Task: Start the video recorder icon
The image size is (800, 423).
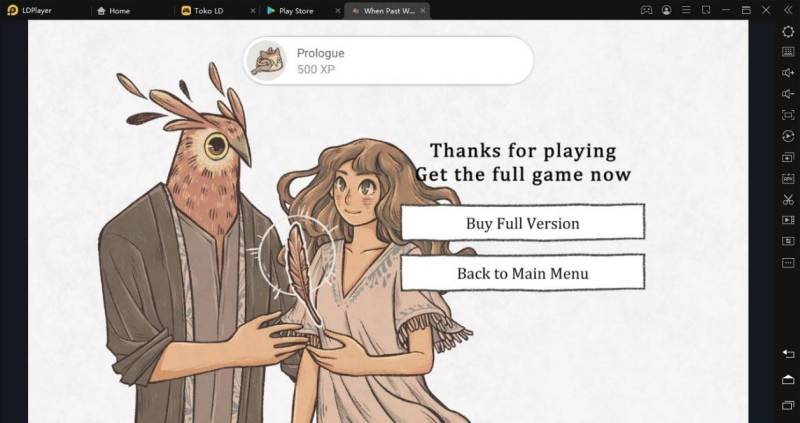Action: point(788,220)
